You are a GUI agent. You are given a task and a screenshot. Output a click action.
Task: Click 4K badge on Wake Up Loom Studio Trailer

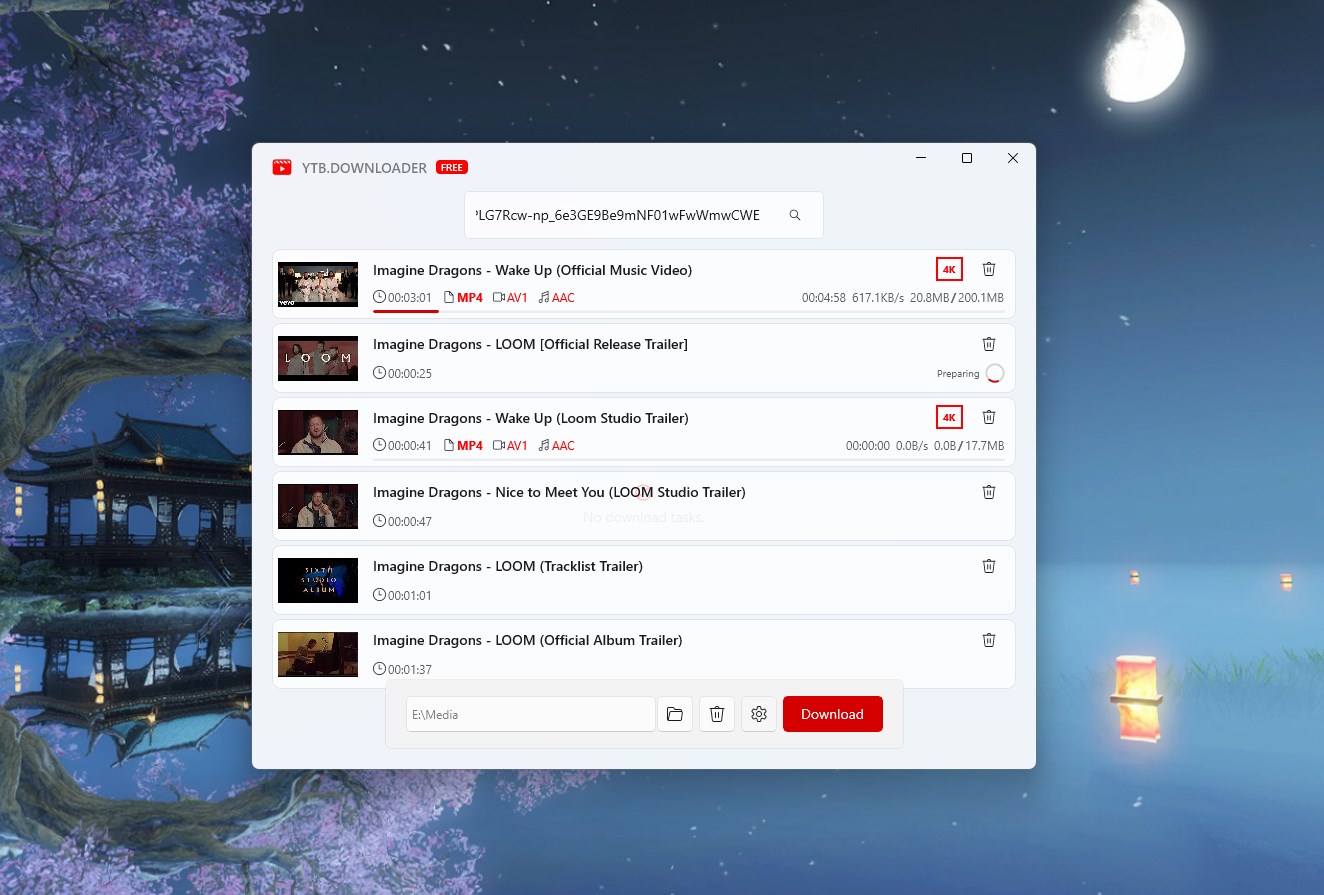click(x=949, y=417)
